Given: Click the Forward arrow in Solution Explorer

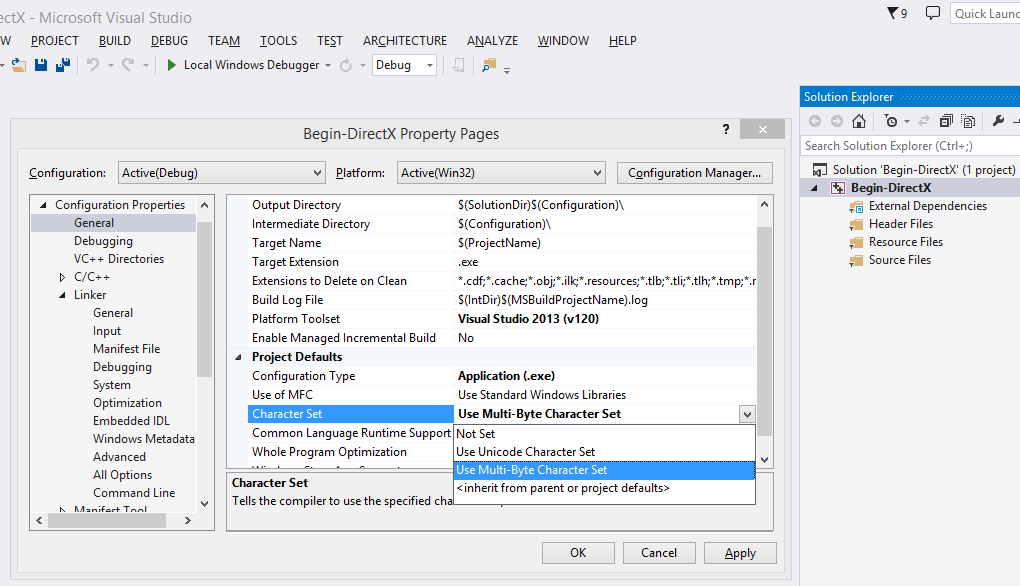Looking at the screenshot, I should tap(837, 121).
